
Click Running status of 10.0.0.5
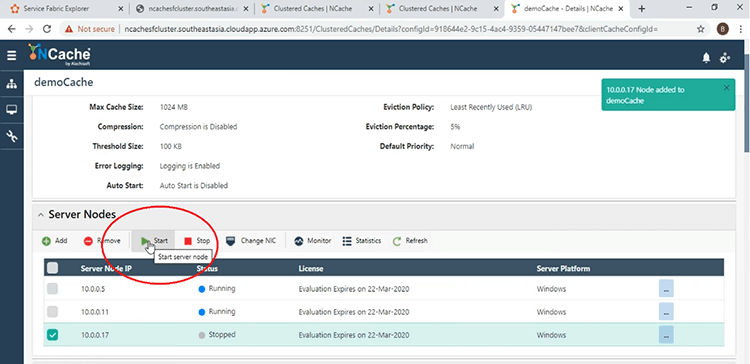pyautogui.click(x=217, y=289)
